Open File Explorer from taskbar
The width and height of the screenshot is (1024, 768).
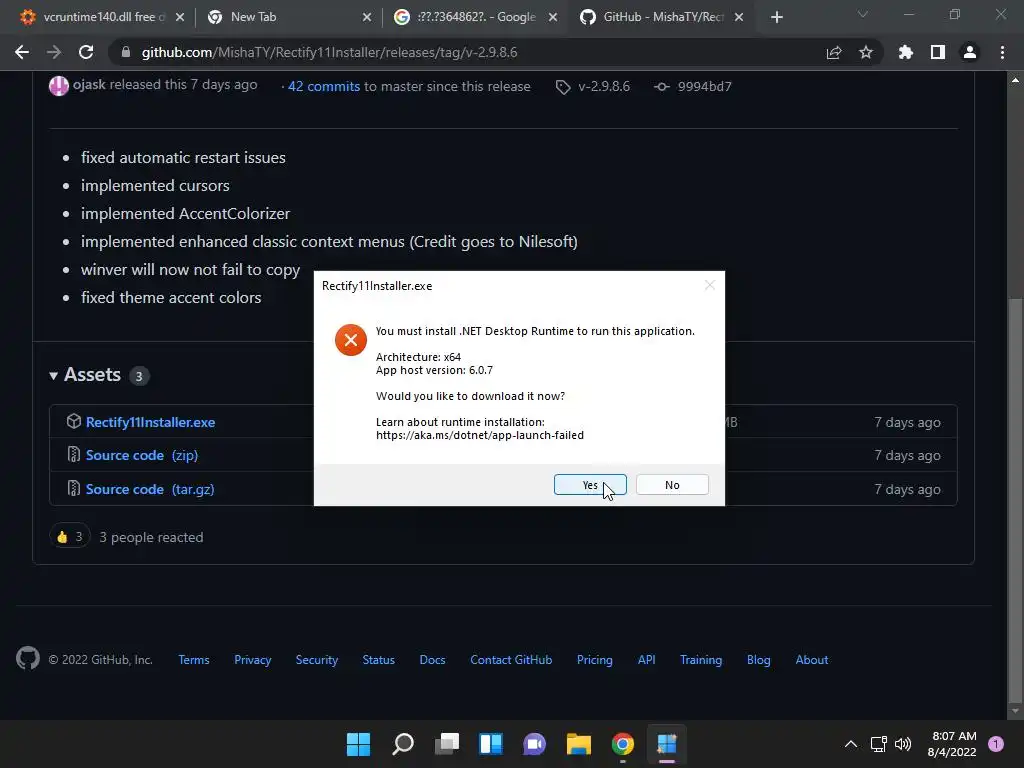(579, 744)
